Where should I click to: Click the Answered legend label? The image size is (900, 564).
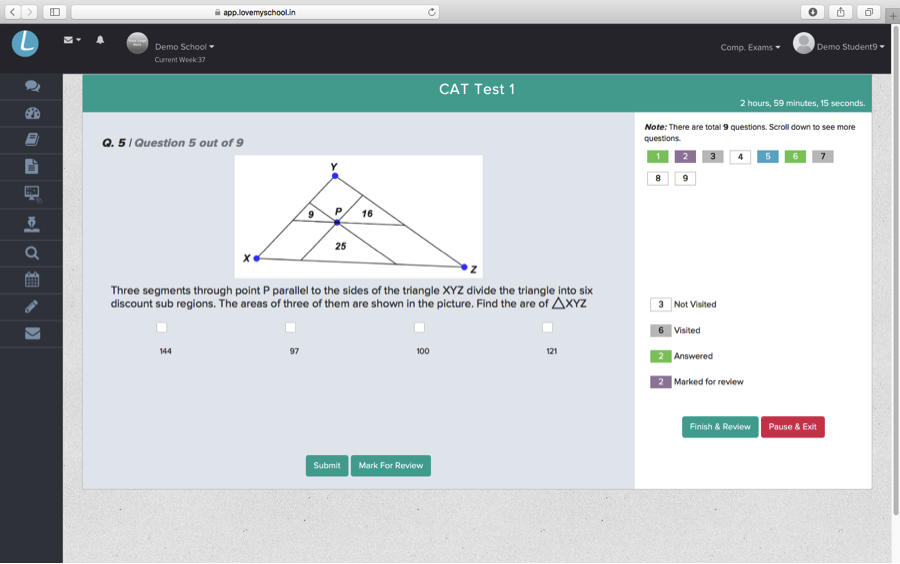pyautogui.click(x=693, y=356)
